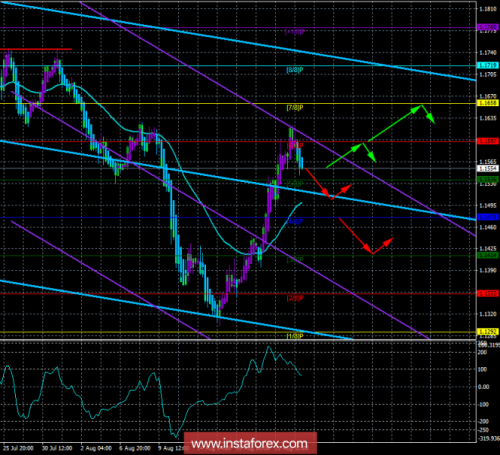Click the purple 1.1780 price level tag
The height and width of the screenshot is (455, 500).
pos(488,27)
